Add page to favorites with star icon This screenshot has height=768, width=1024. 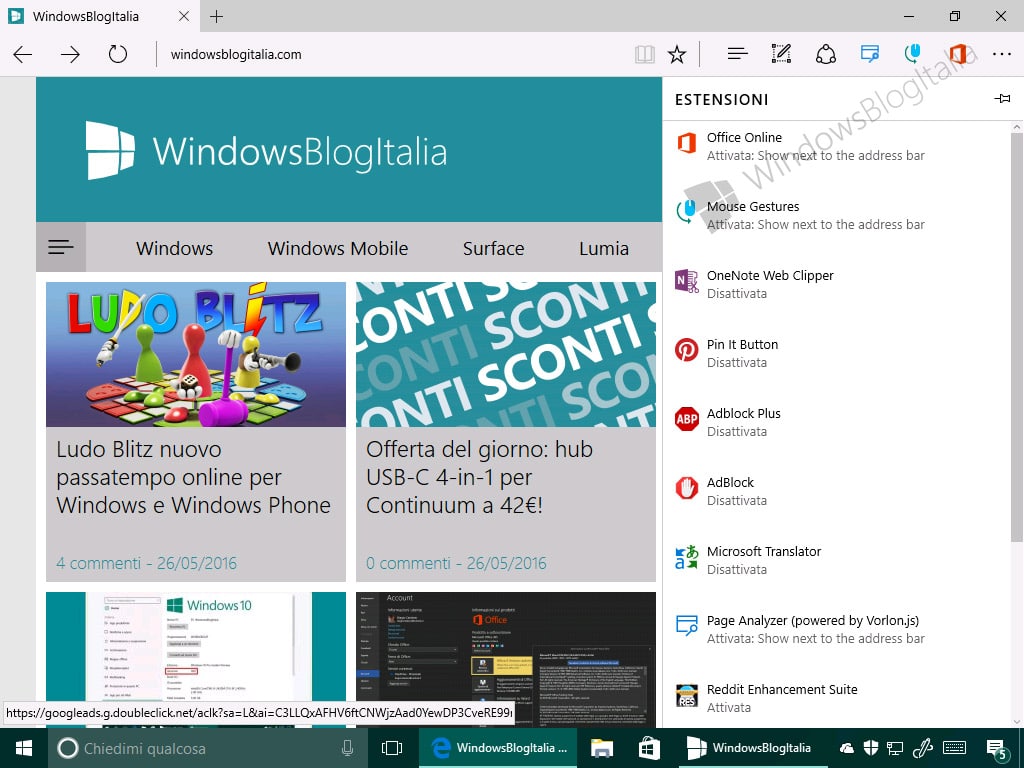[x=677, y=54]
